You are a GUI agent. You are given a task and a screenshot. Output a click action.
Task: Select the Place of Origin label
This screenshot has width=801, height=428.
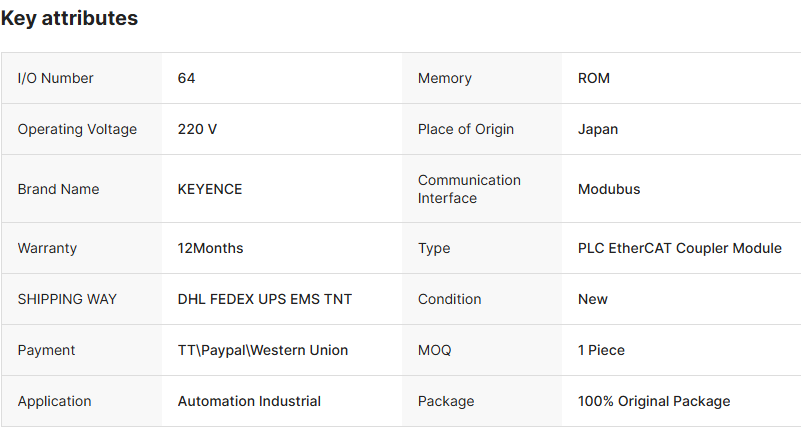(x=466, y=129)
